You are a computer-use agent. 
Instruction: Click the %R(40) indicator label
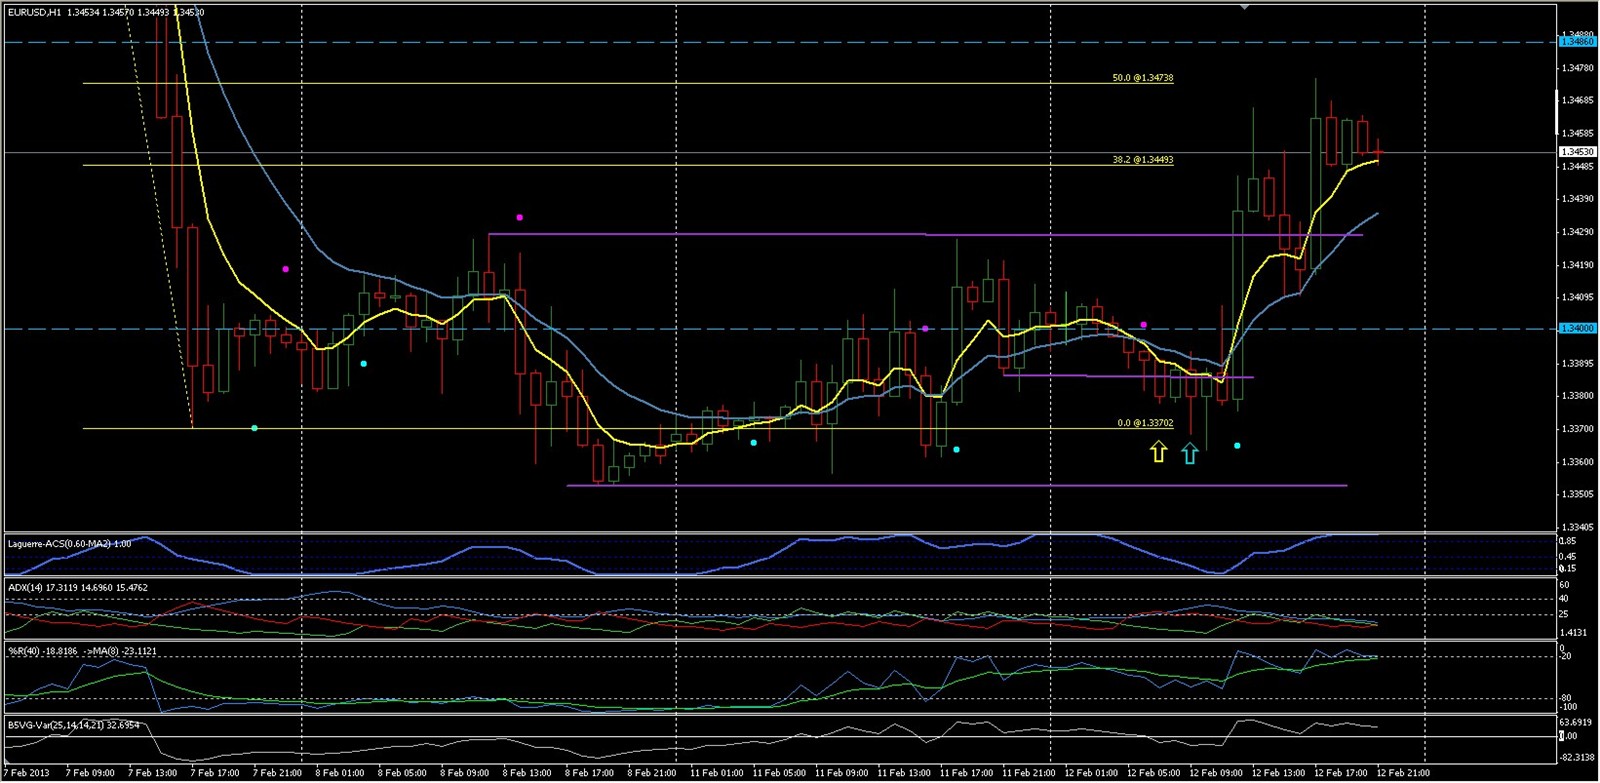(82, 651)
